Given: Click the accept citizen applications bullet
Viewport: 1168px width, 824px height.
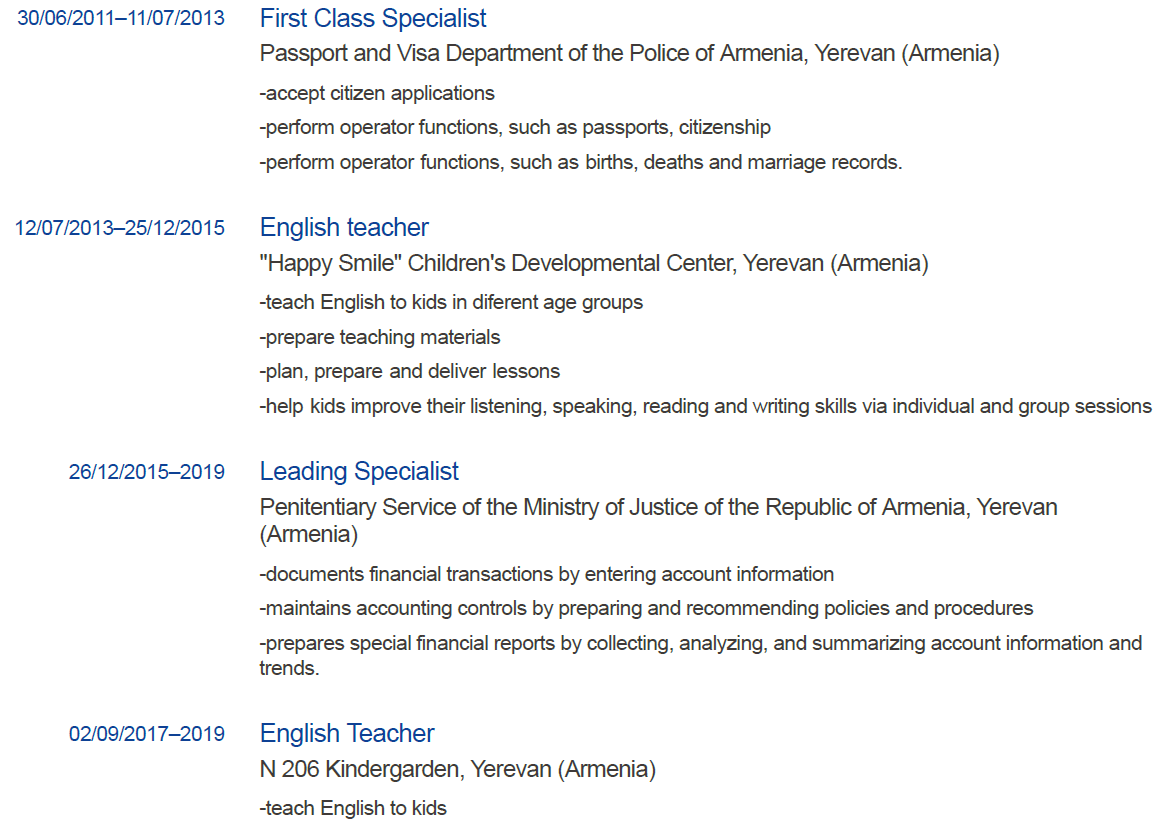Looking at the screenshot, I should [x=377, y=93].
